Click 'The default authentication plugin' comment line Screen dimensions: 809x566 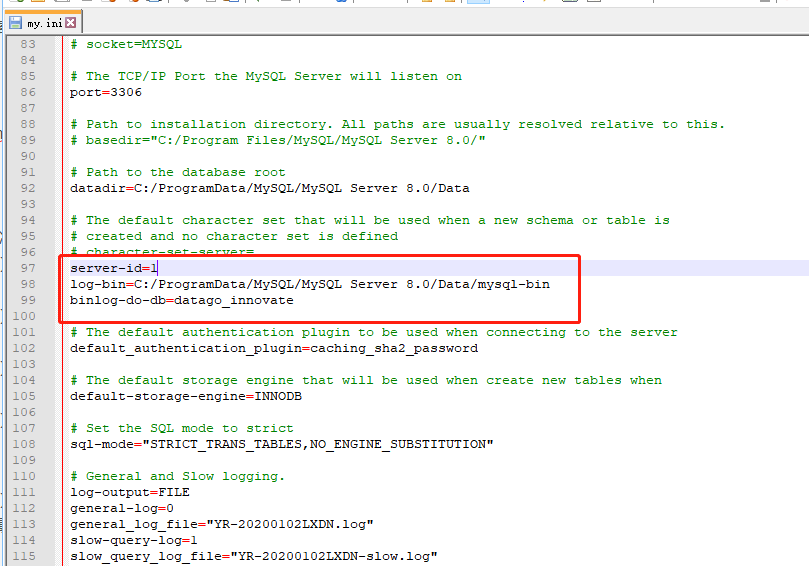point(374,332)
